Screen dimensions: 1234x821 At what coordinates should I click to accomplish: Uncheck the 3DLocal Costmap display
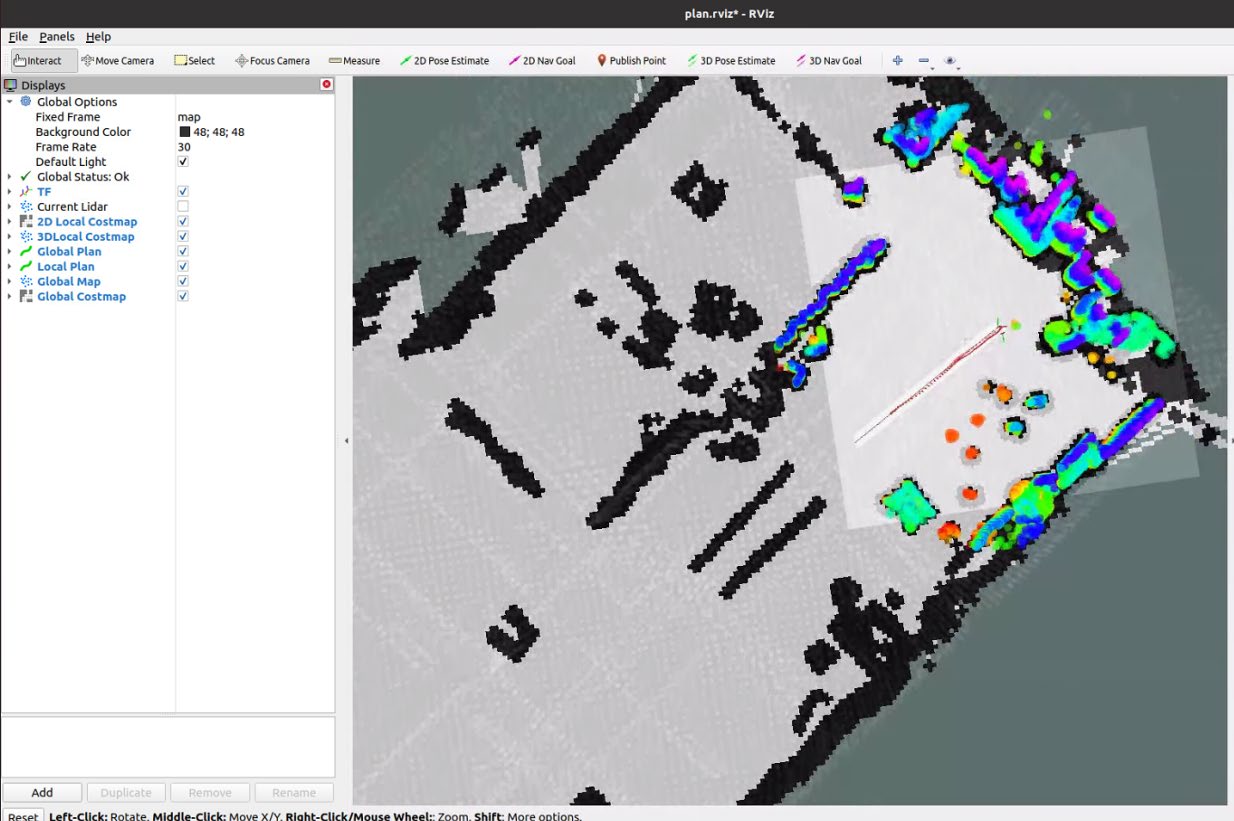(x=183, y=237)
